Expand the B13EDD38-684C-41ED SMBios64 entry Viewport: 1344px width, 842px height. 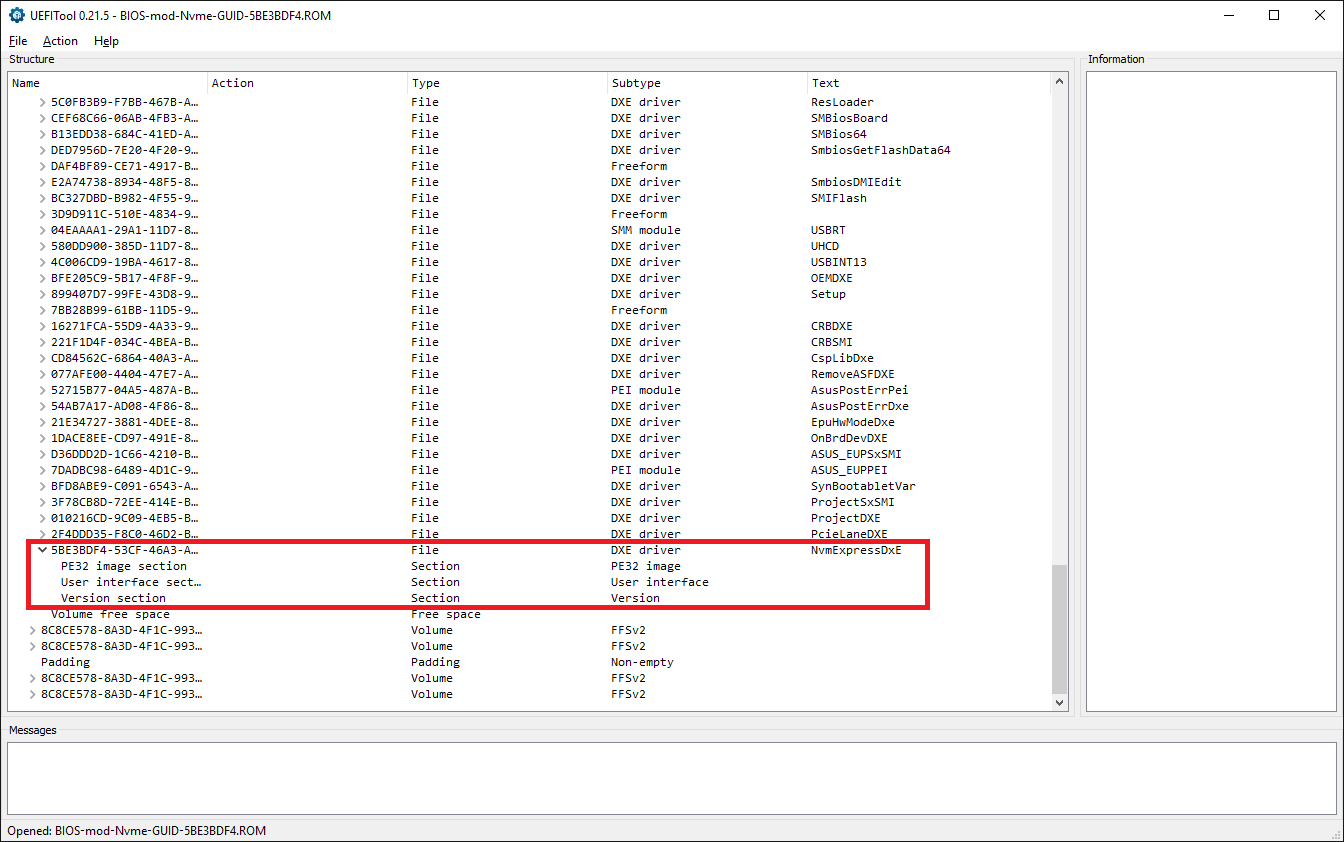coord(42,134)
